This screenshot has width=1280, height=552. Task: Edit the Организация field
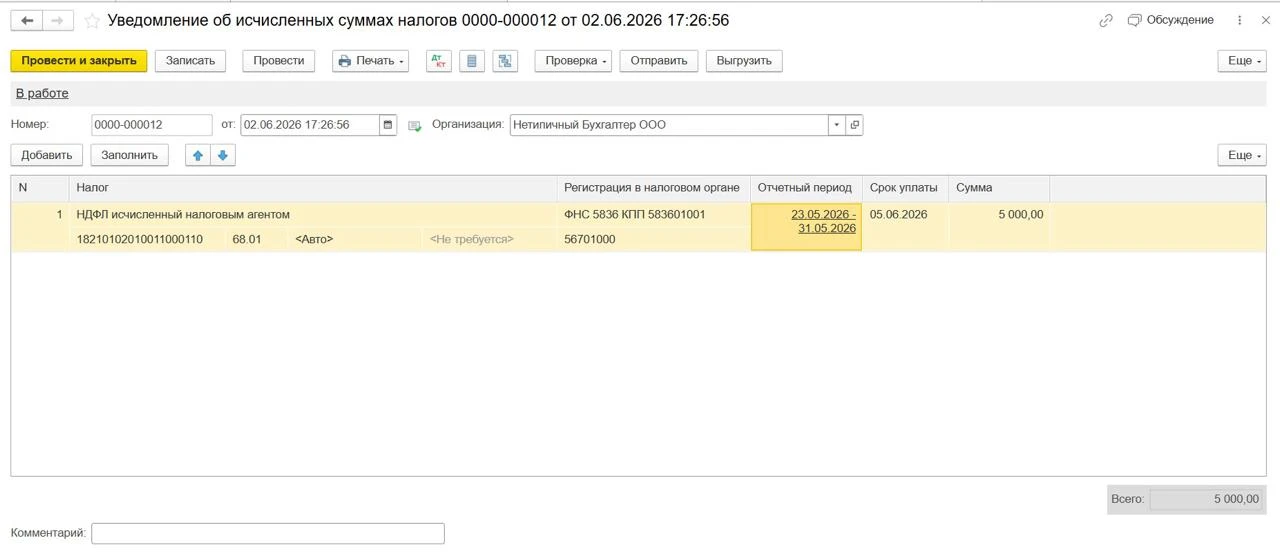(668, 125)
